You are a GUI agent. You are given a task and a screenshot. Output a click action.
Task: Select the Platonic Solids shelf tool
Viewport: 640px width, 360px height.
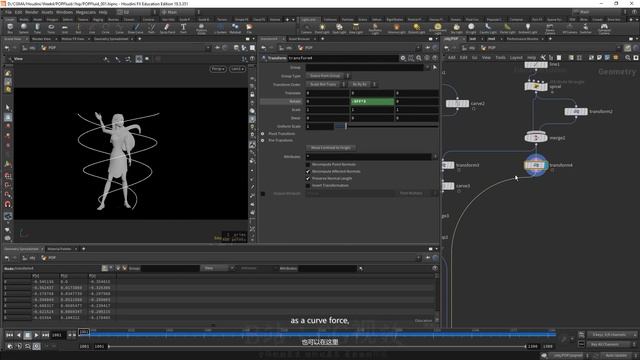pos(201,29)
